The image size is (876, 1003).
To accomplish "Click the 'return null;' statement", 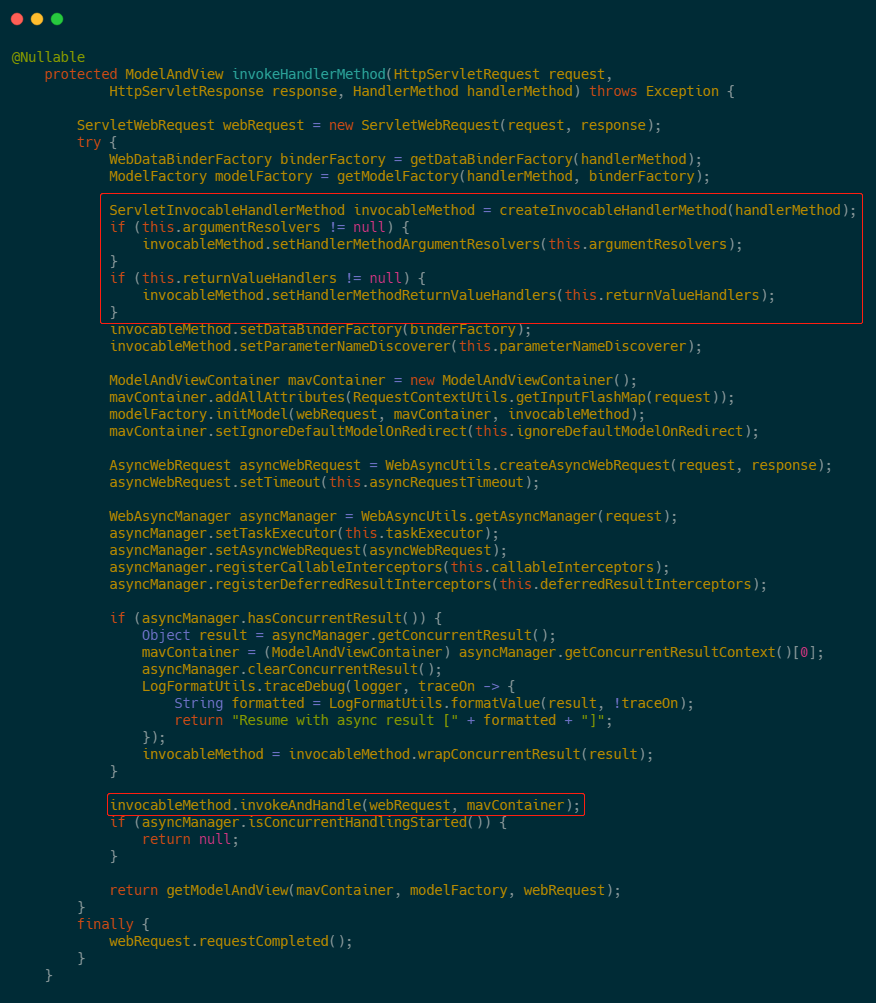I will click(x=191, y=839).
